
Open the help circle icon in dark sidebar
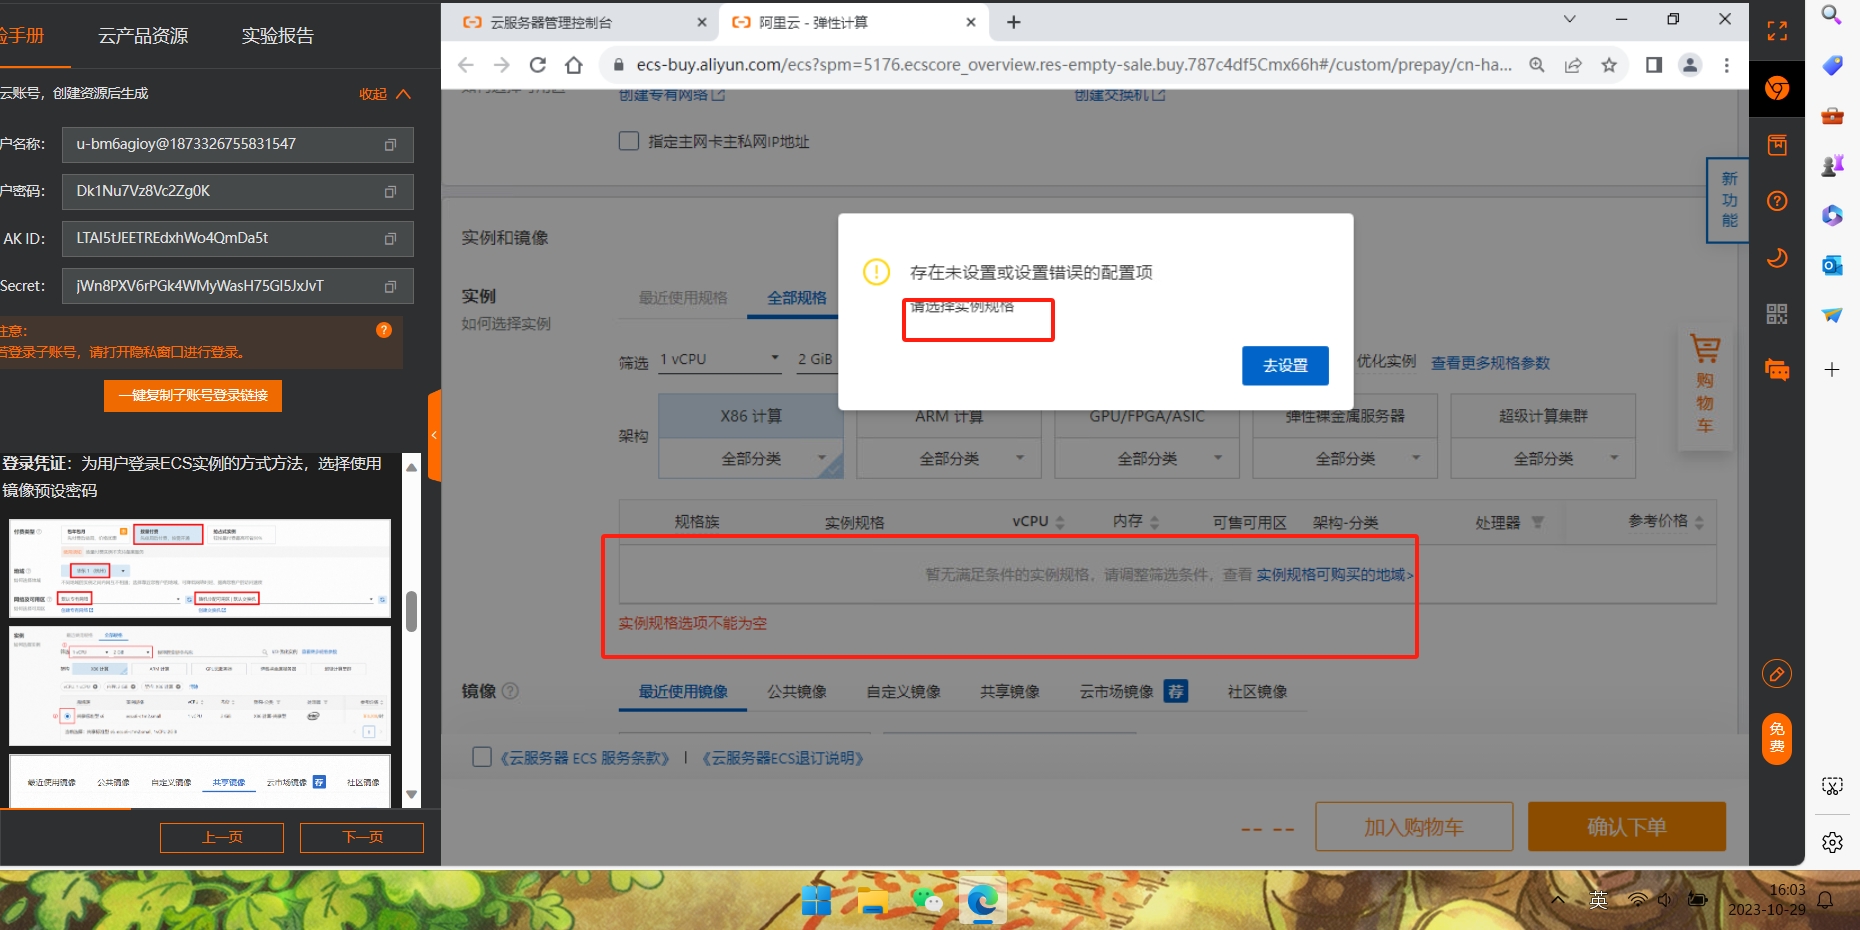tap(1777, 201)
